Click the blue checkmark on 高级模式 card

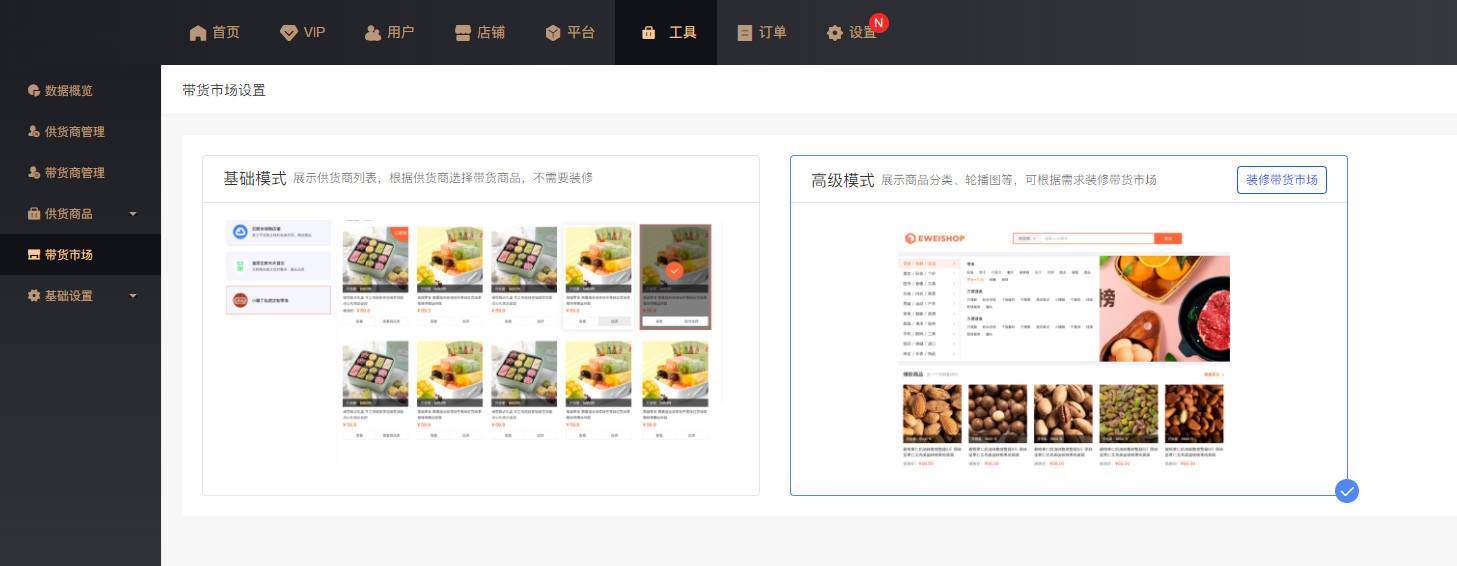[x=1347, y=491]
